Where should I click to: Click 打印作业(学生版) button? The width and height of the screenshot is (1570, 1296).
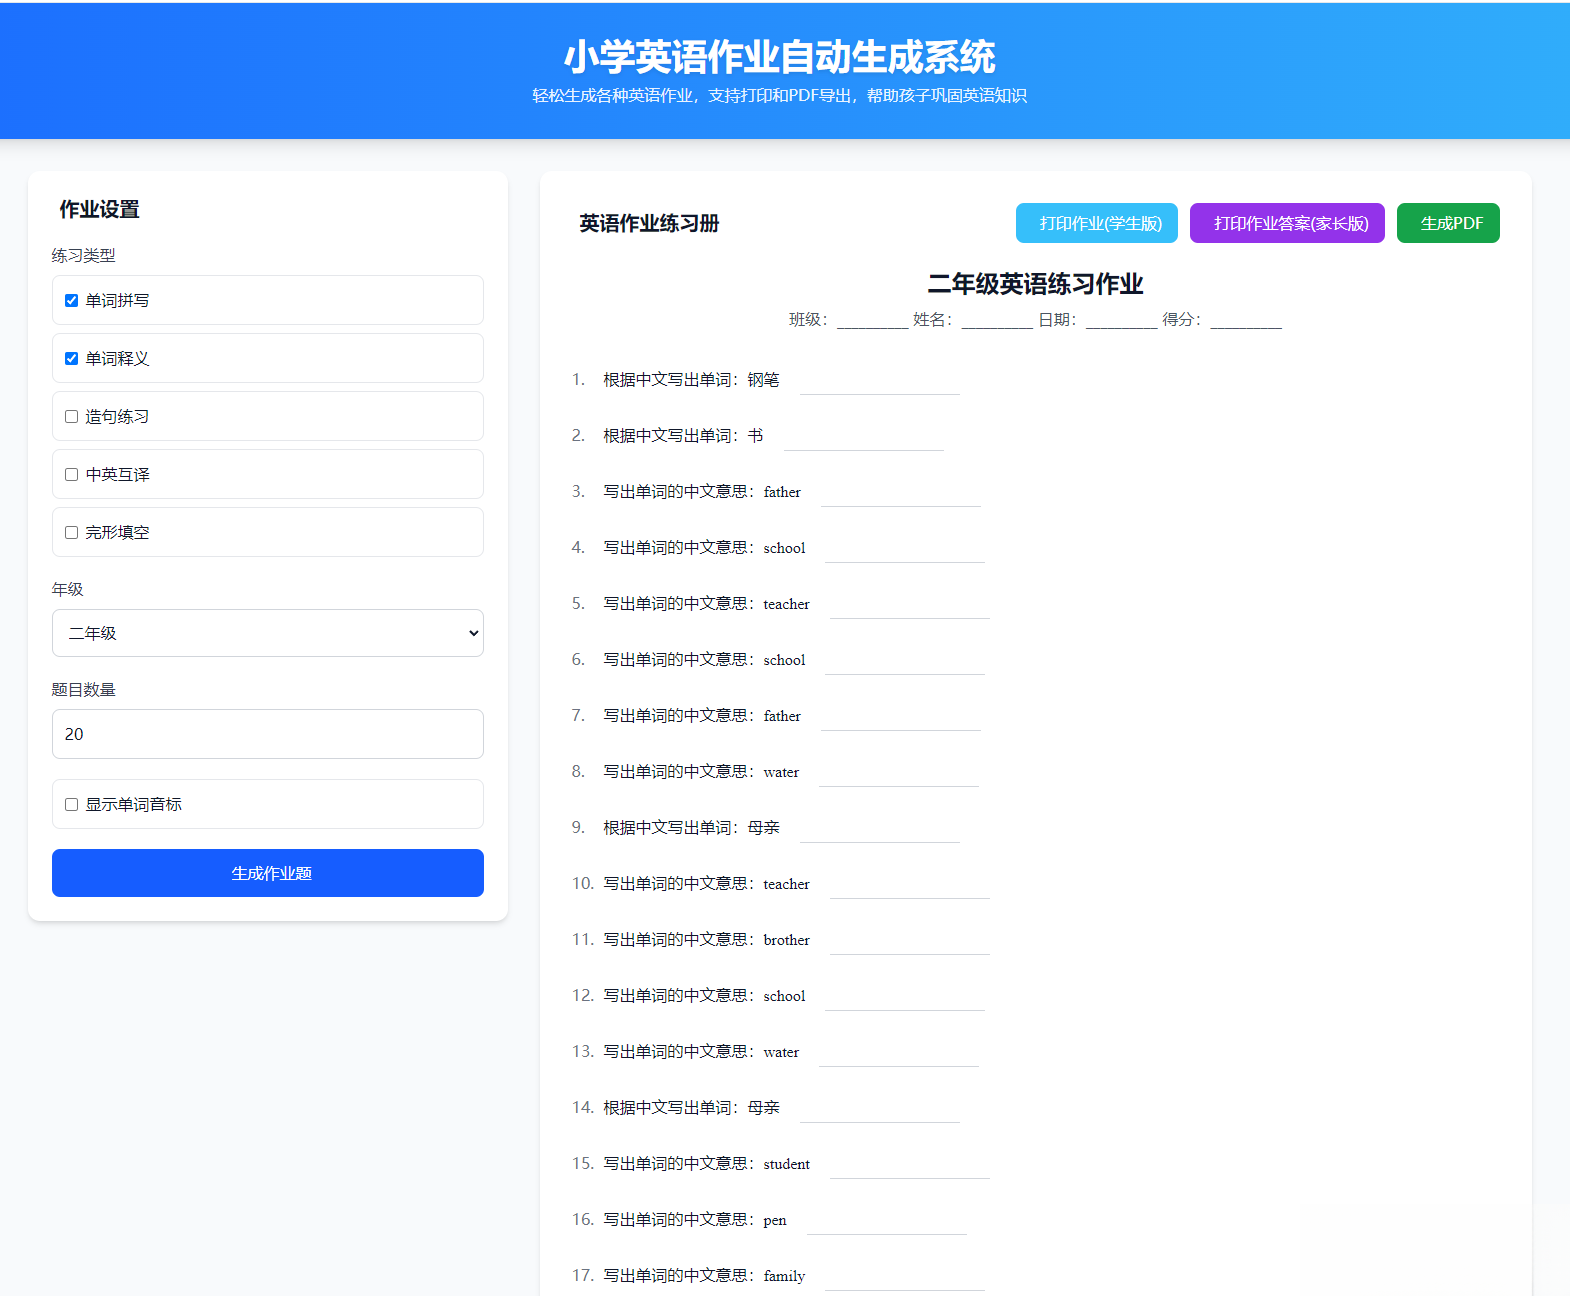click(1096, 223)
